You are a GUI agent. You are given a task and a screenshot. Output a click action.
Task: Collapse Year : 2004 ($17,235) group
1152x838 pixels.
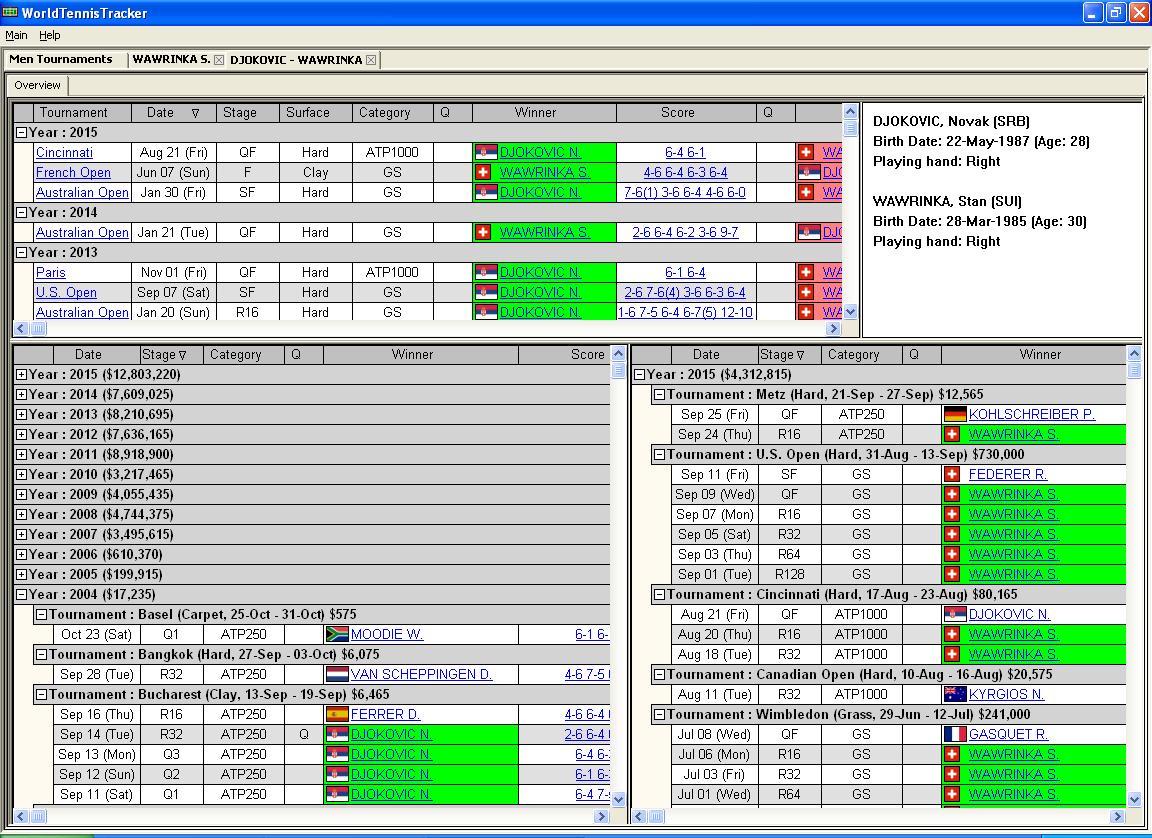tap(21, 594)
